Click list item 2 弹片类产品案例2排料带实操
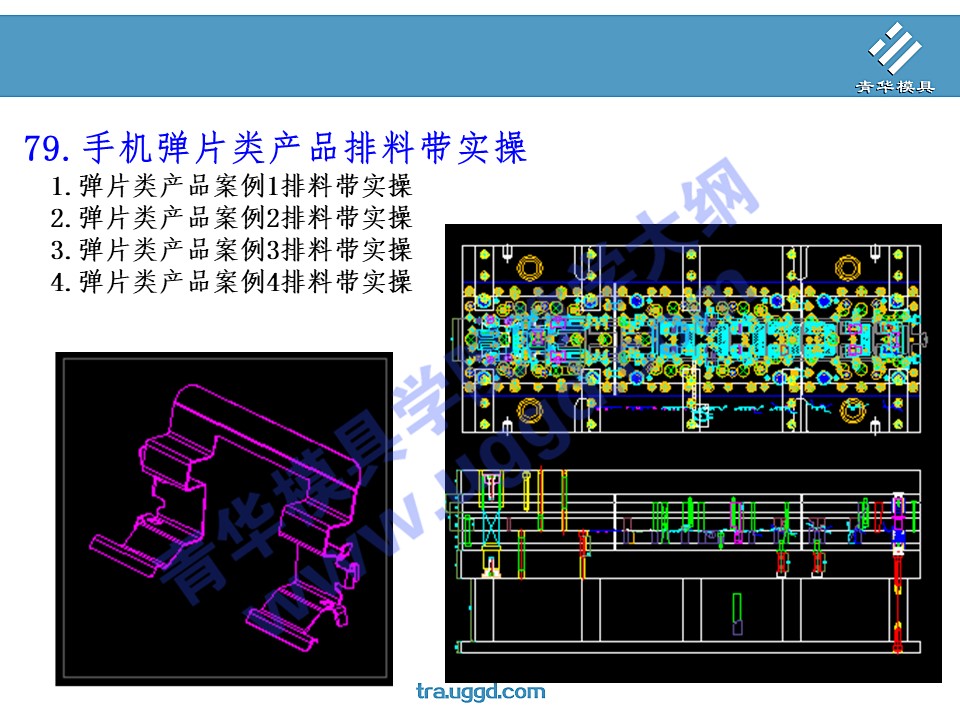The image size is (960, 720). pos(231,218)
